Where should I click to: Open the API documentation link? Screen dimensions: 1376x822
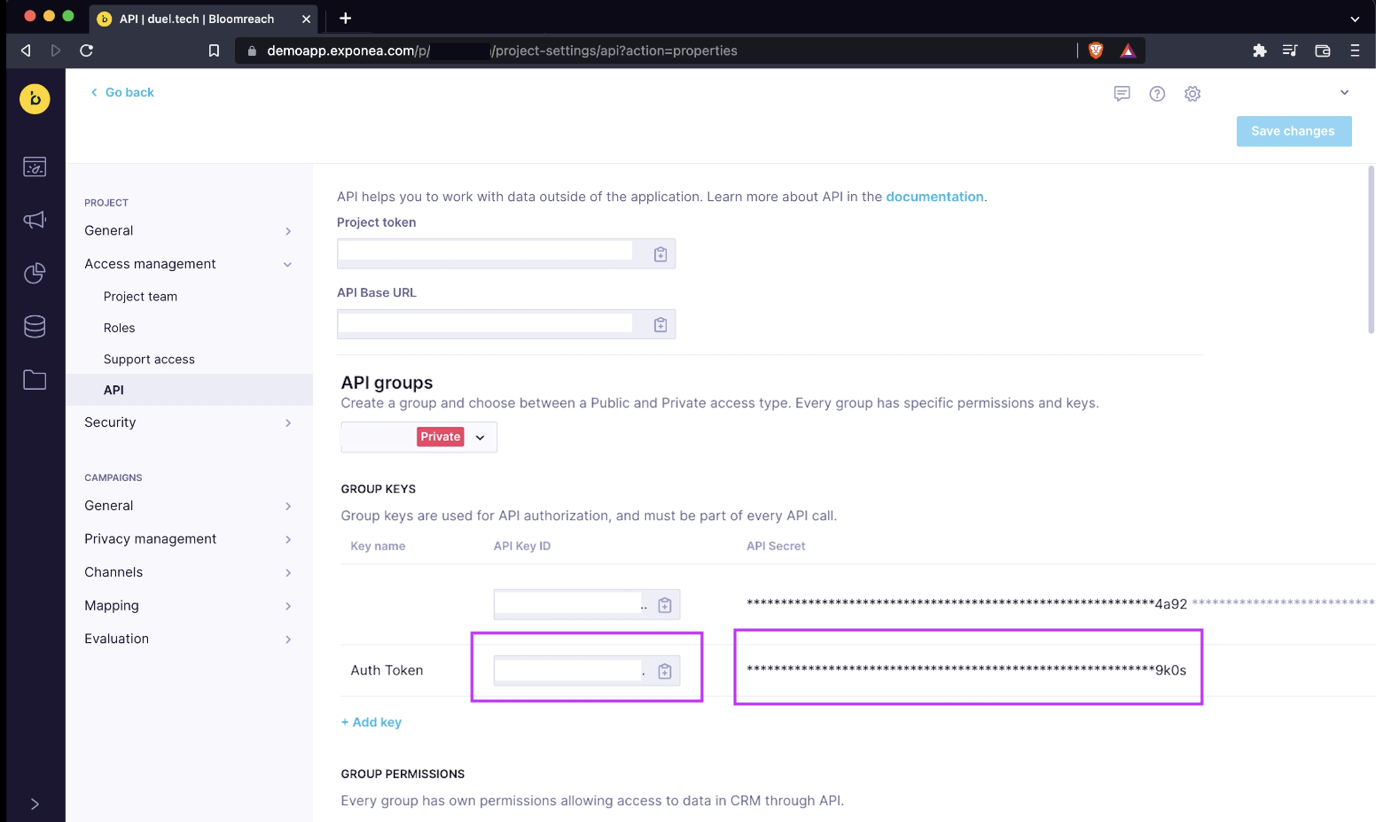[x=934, y=197]
